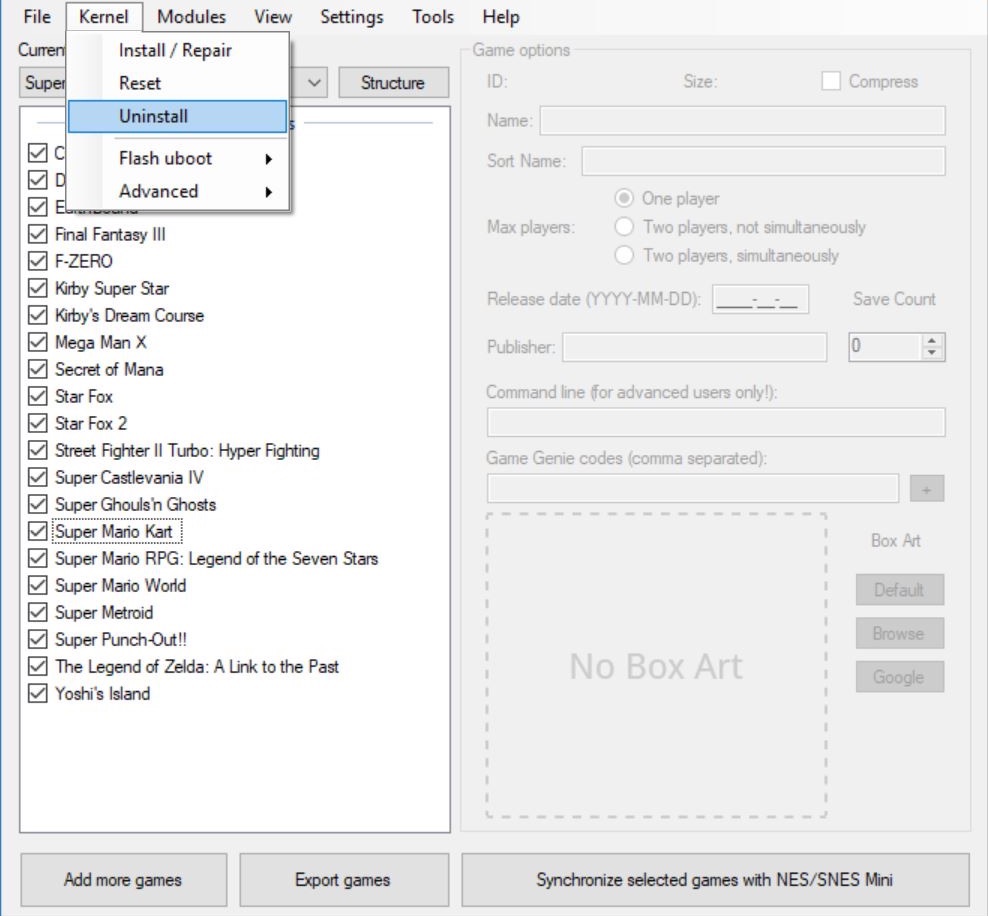
Task: Click the Publisher input field
Action: pyautogui.click(x=694, y=347)
